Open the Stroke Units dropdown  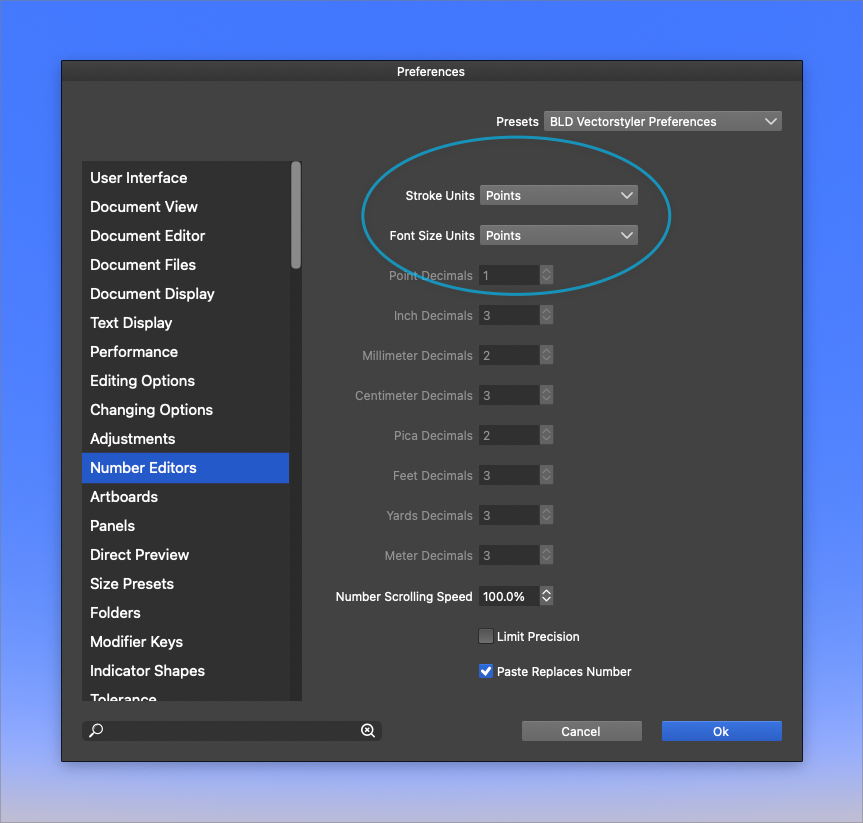(558, 195)
